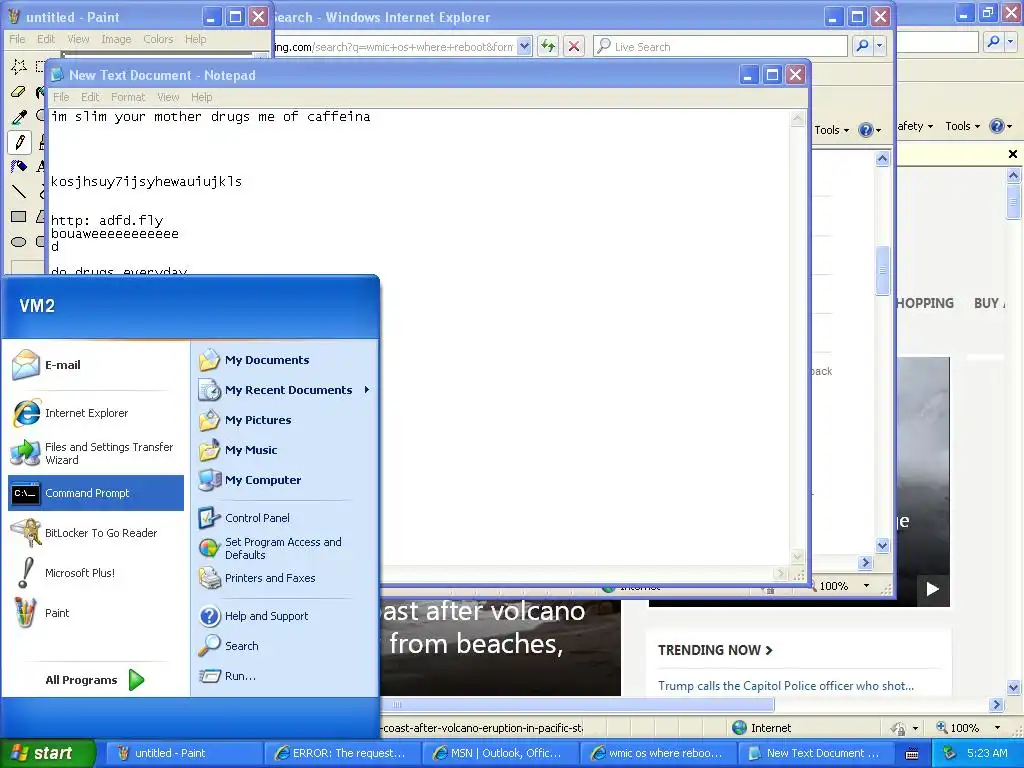Open the Trump calls the Capitol Police headline
1024x768 pixels.
click(x=786, y=686)
